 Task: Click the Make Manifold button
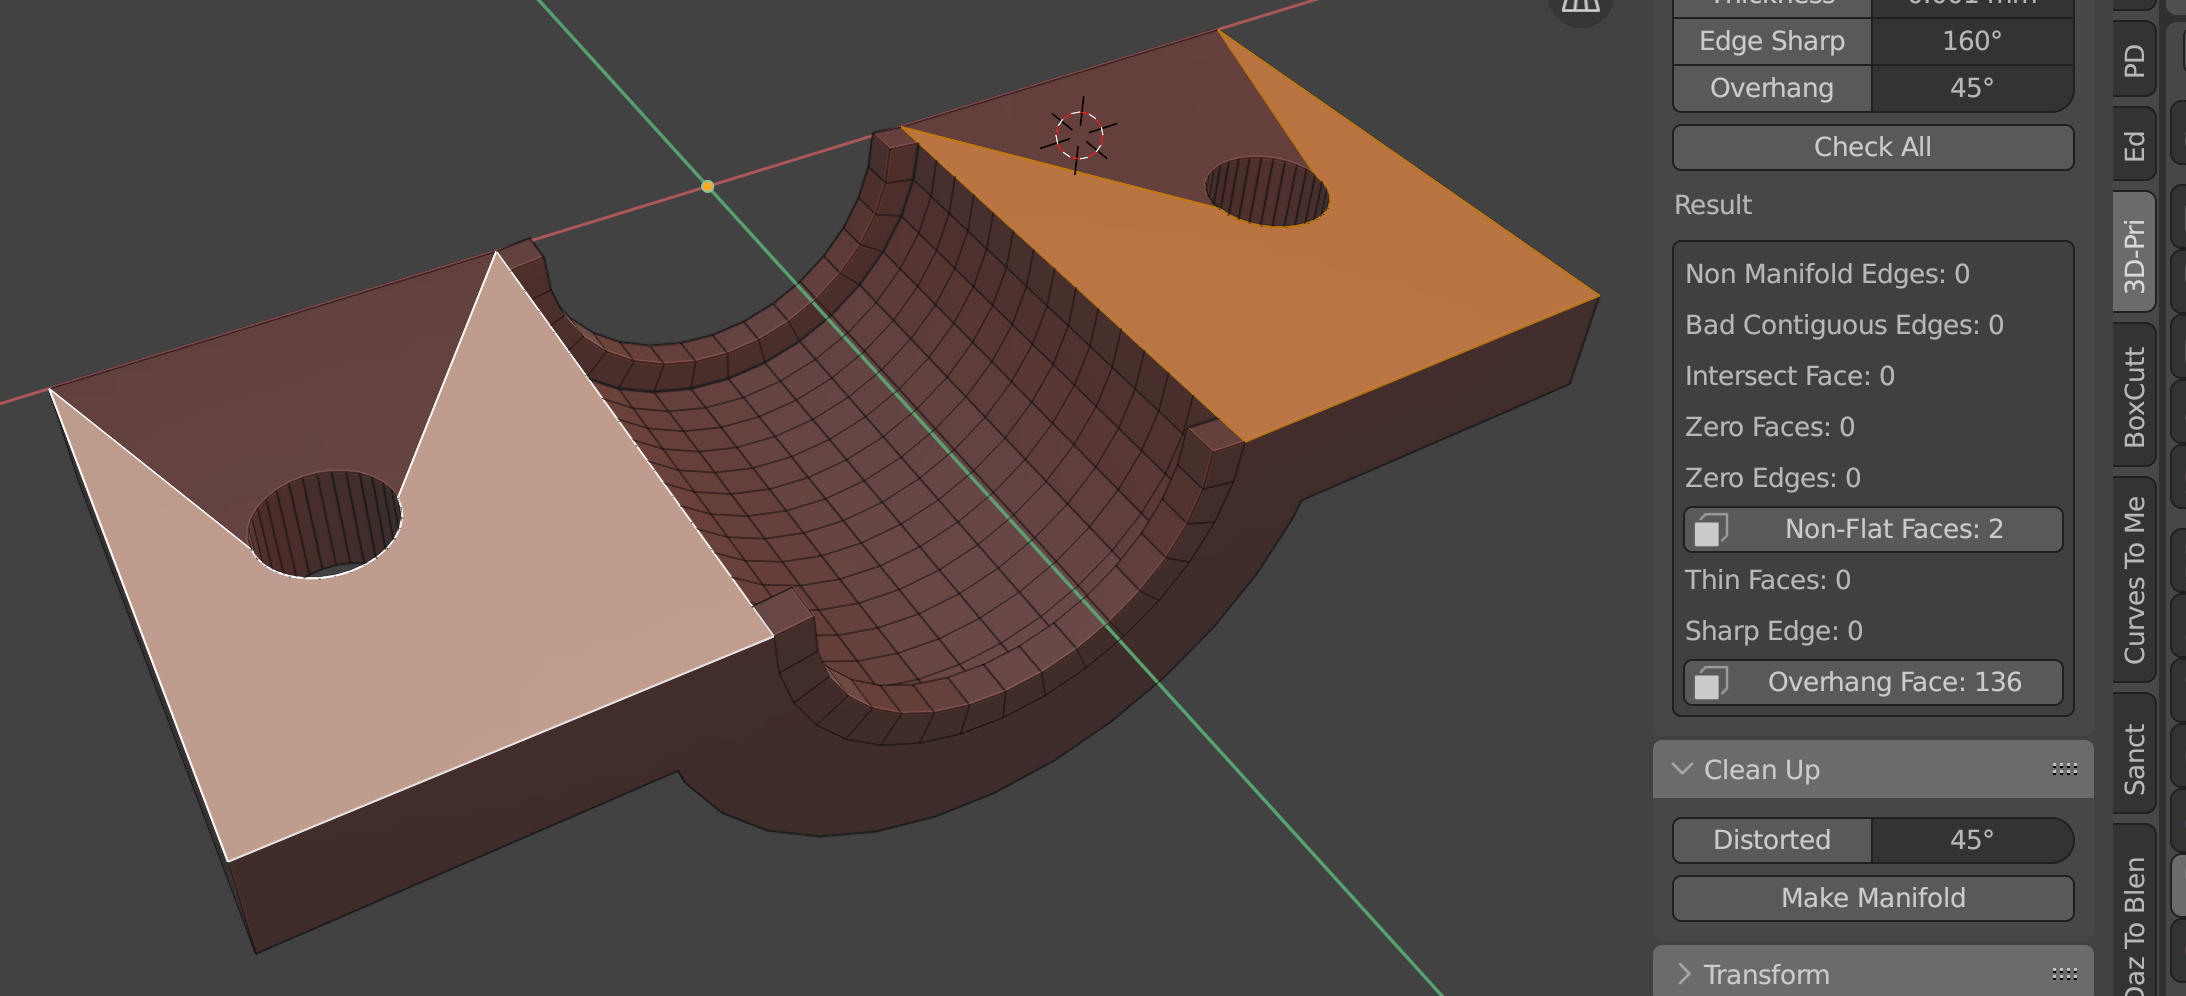point(1872,898)
